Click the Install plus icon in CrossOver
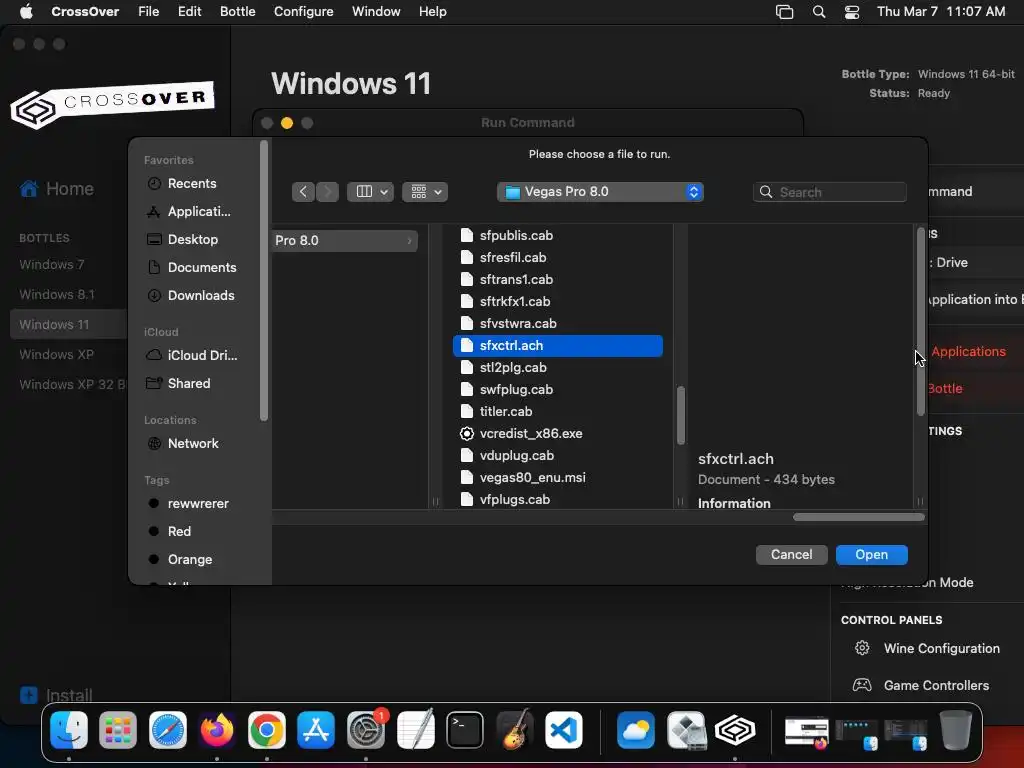Viewport: 1024px width, 768px height. pos(29,695)
